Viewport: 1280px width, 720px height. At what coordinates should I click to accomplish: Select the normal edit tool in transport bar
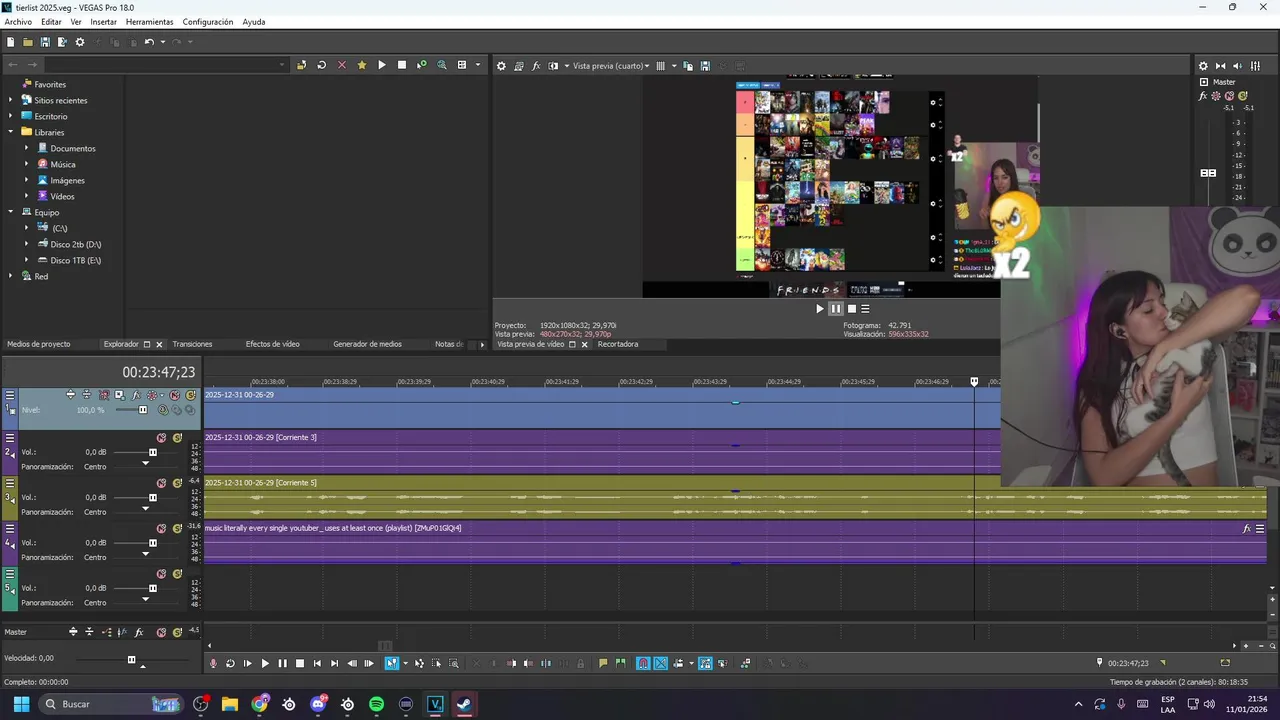click(391, 663)
